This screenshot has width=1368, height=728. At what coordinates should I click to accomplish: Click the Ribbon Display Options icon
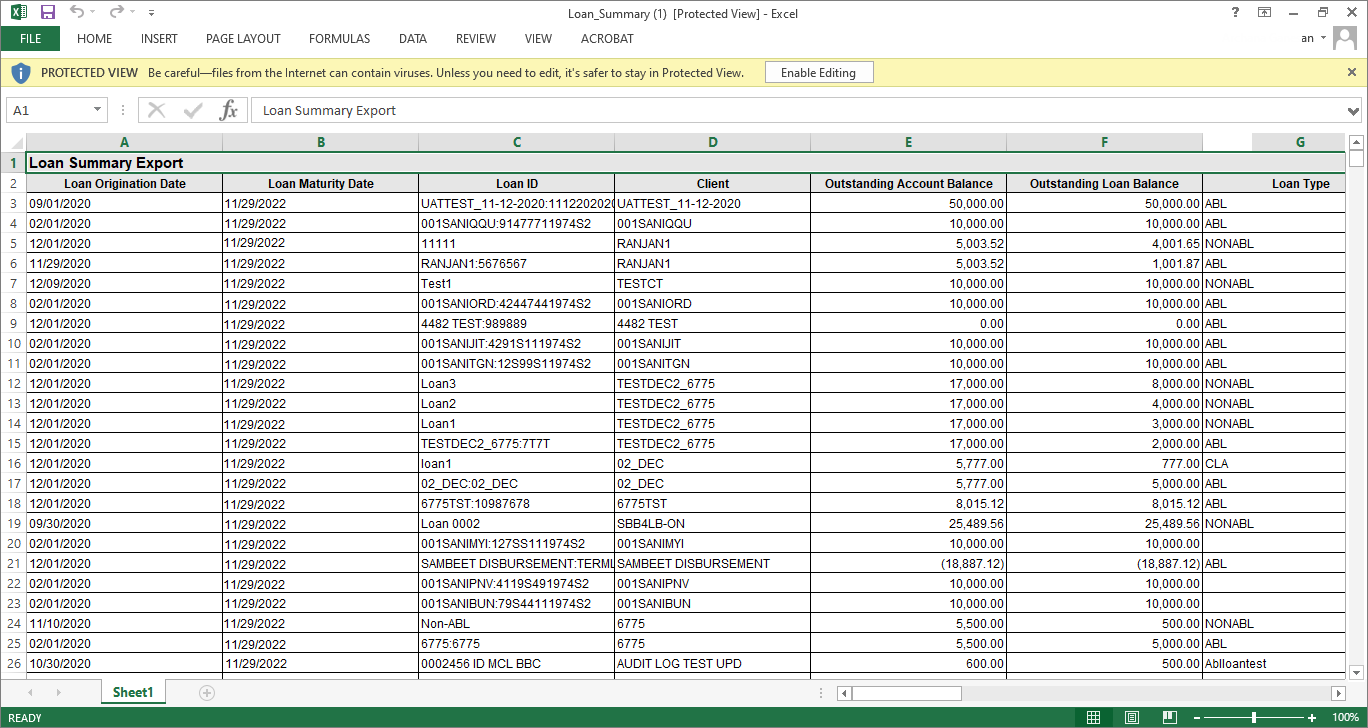pyautogui.click(x=1265, y=13)
